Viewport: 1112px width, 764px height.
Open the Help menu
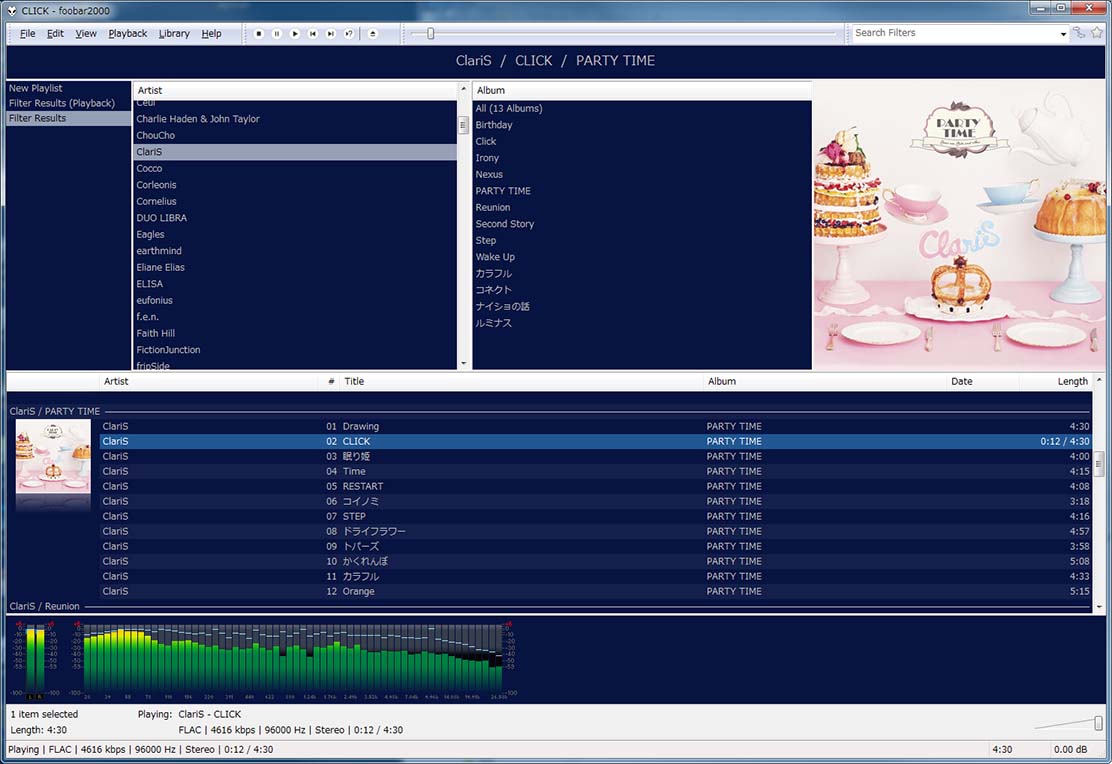pos(211,33)
